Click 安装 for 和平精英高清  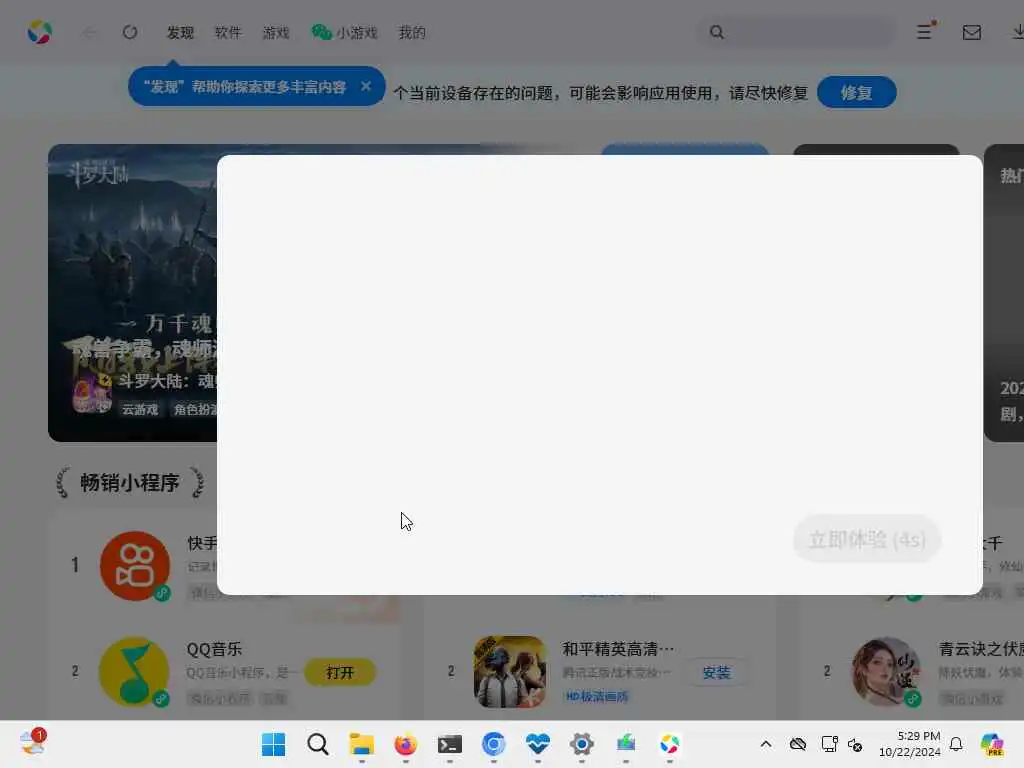click(716, 673)
